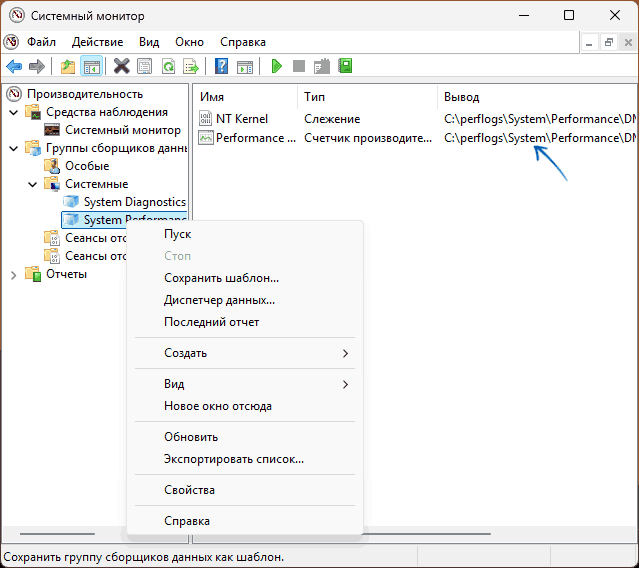
Task: Select the Системный монитор tree label
Action: click(x=123, y=130)
